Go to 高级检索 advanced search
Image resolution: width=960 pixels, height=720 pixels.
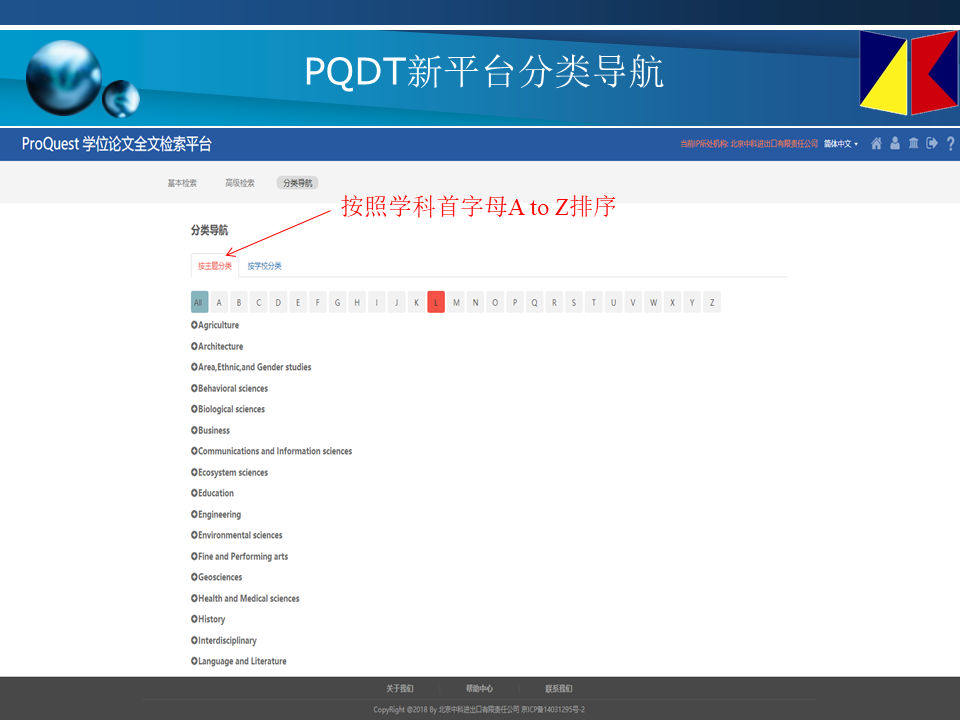click(240, 183)
